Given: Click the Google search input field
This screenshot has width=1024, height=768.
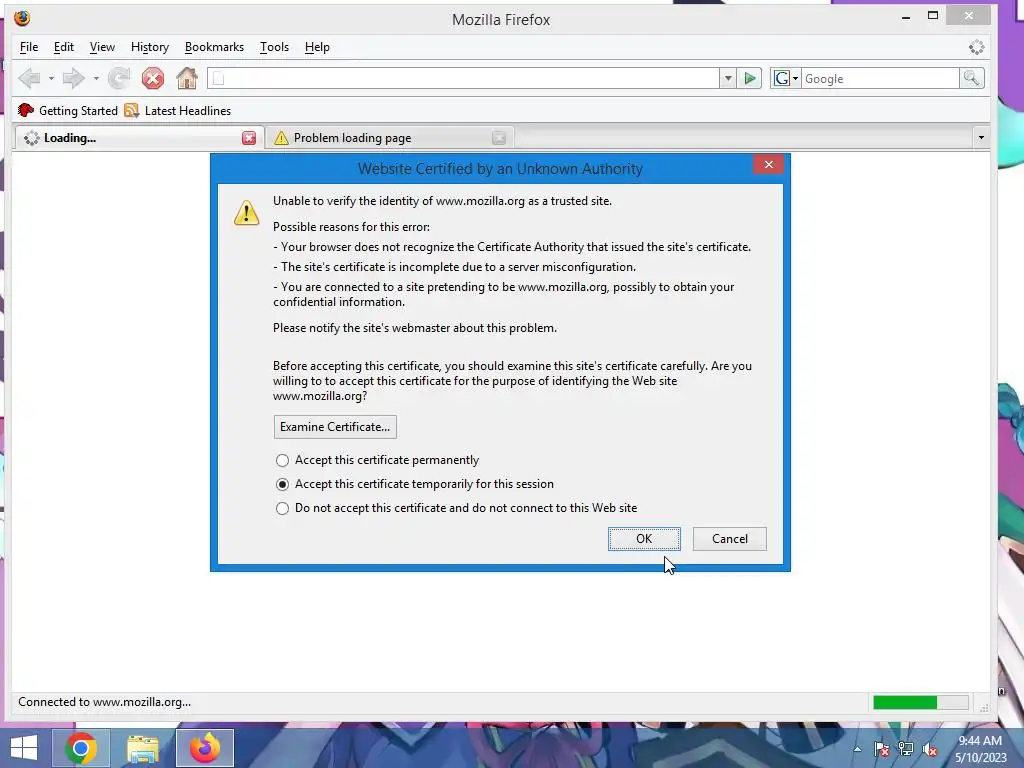Looking at the screenshot, I should coord(880,78).
